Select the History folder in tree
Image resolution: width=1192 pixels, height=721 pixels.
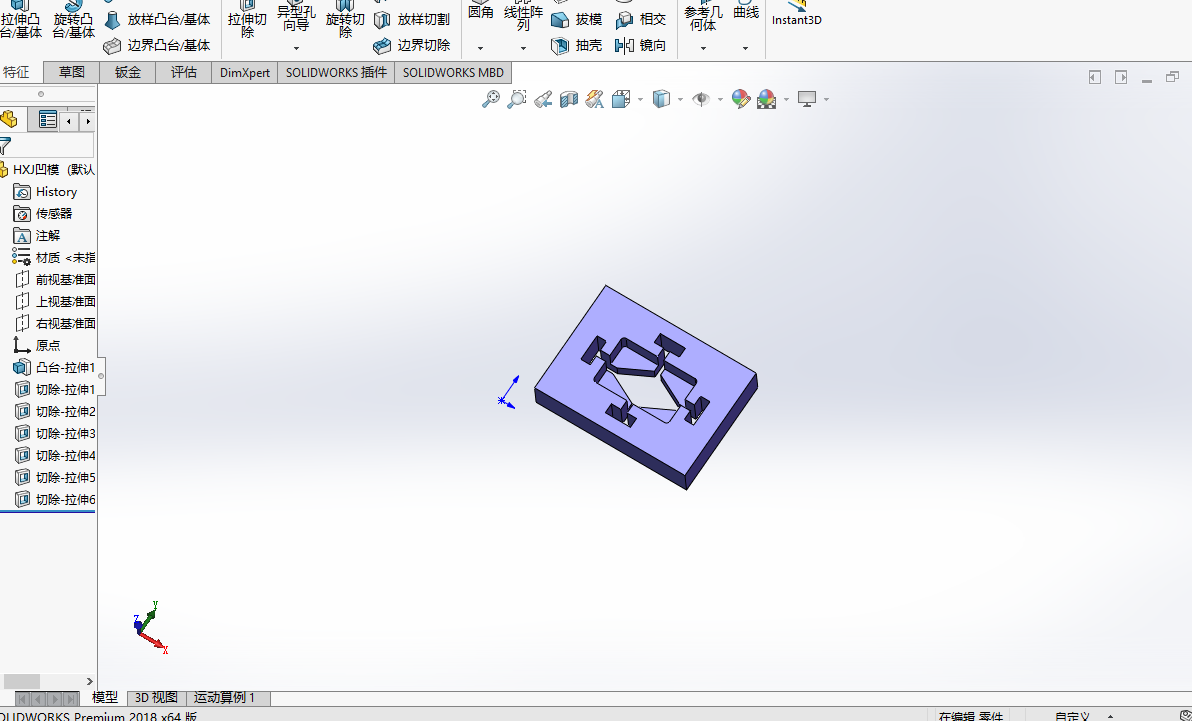46,192
